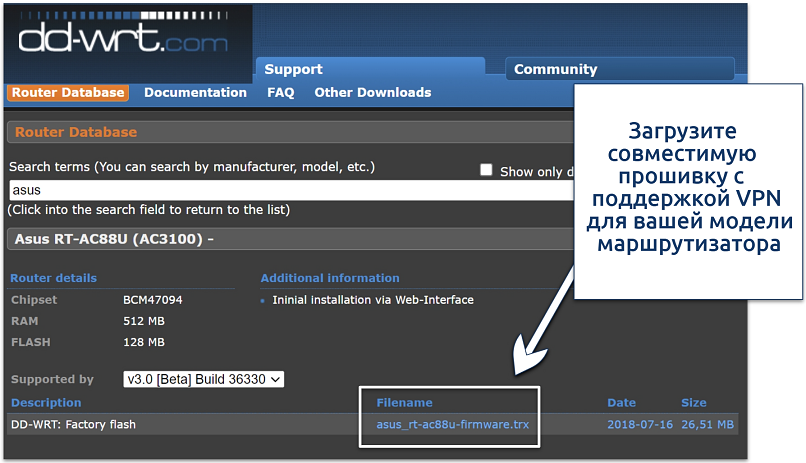Open the Support tab
Screen dimensions: 806x463
[293, 69]
